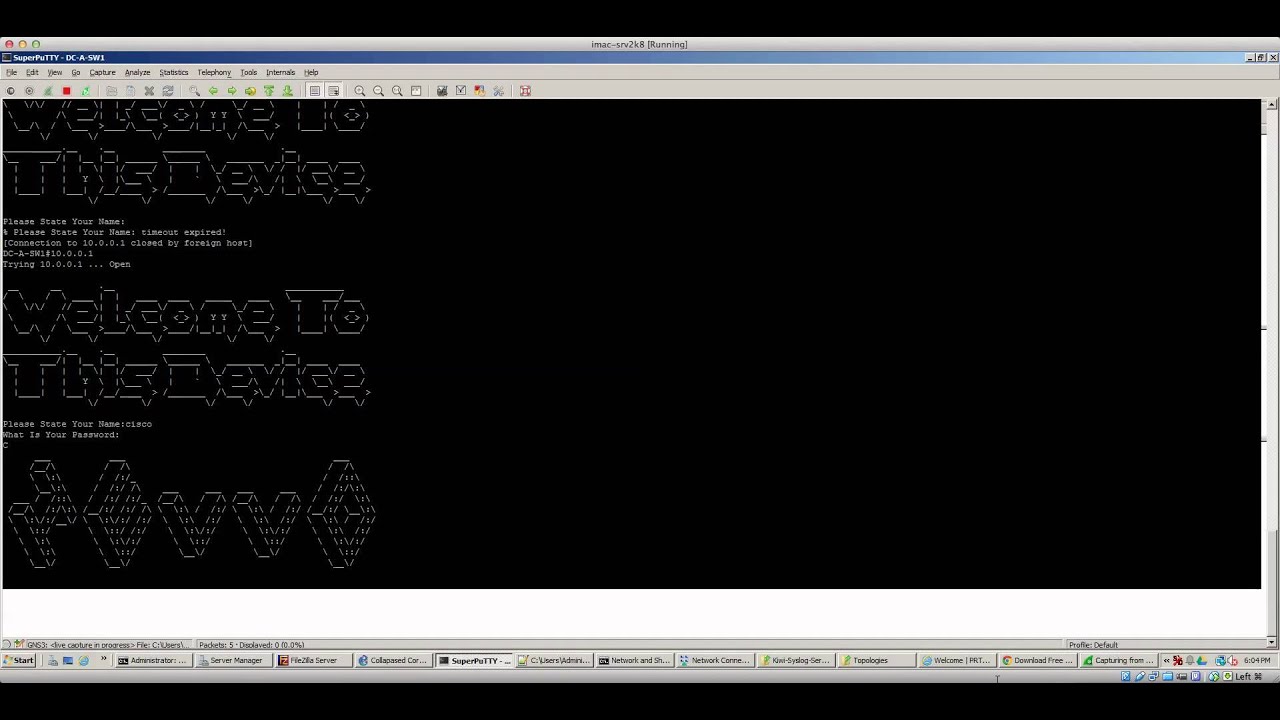Click the Internet Explorer quick launch icon
This screenshot has width=1280, height=720.
pos(84,660)
